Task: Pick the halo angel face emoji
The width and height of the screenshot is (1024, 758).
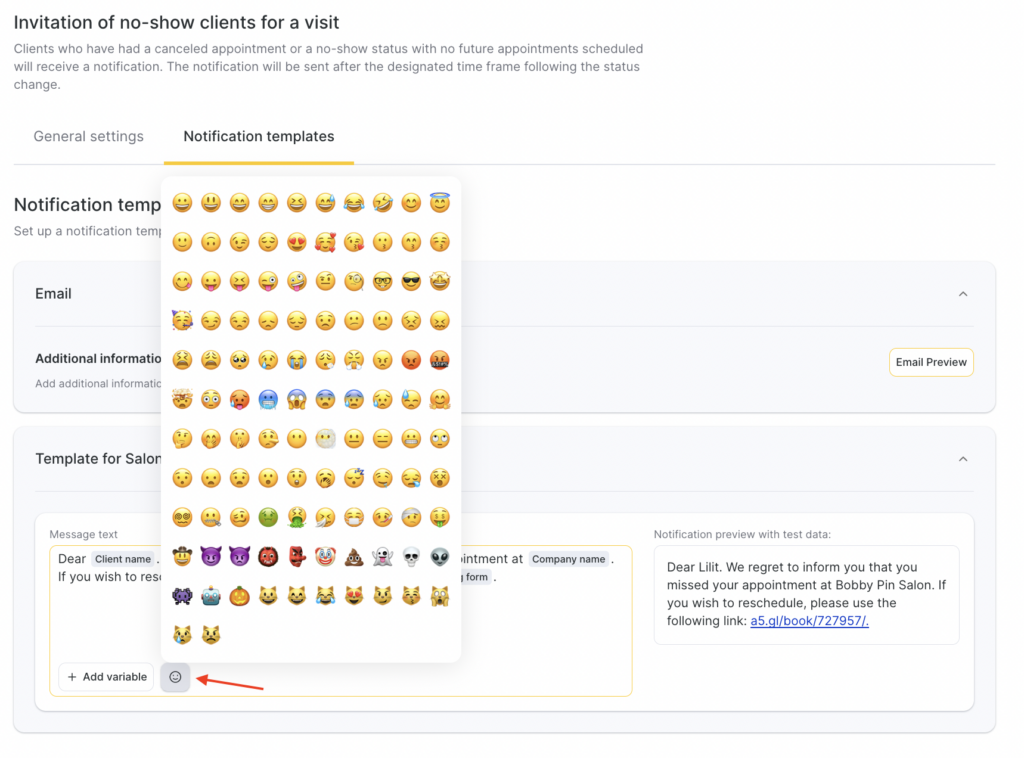Action: coord(440,203)
